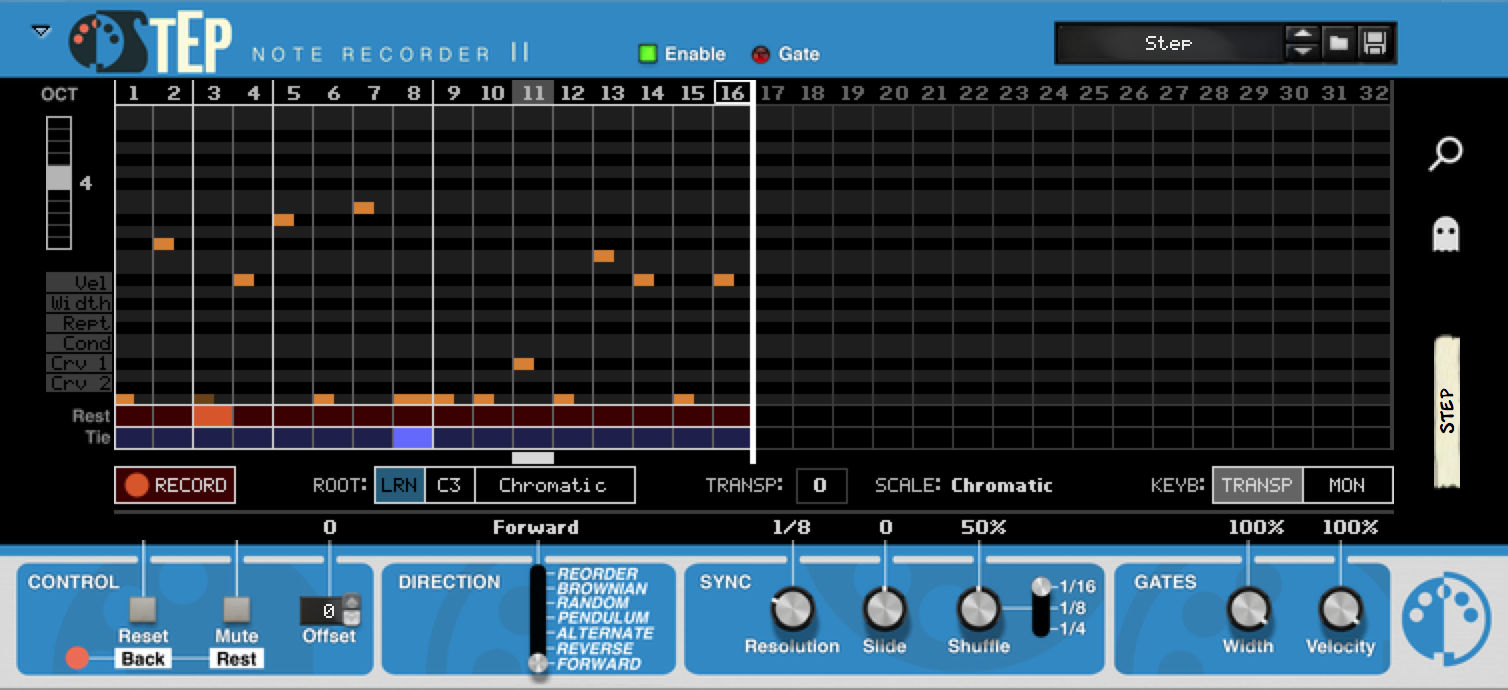The height and width of the screenshot is (690, 1508).
Task: Select PENDULUM direction mode
Action: tap(603, 618)
